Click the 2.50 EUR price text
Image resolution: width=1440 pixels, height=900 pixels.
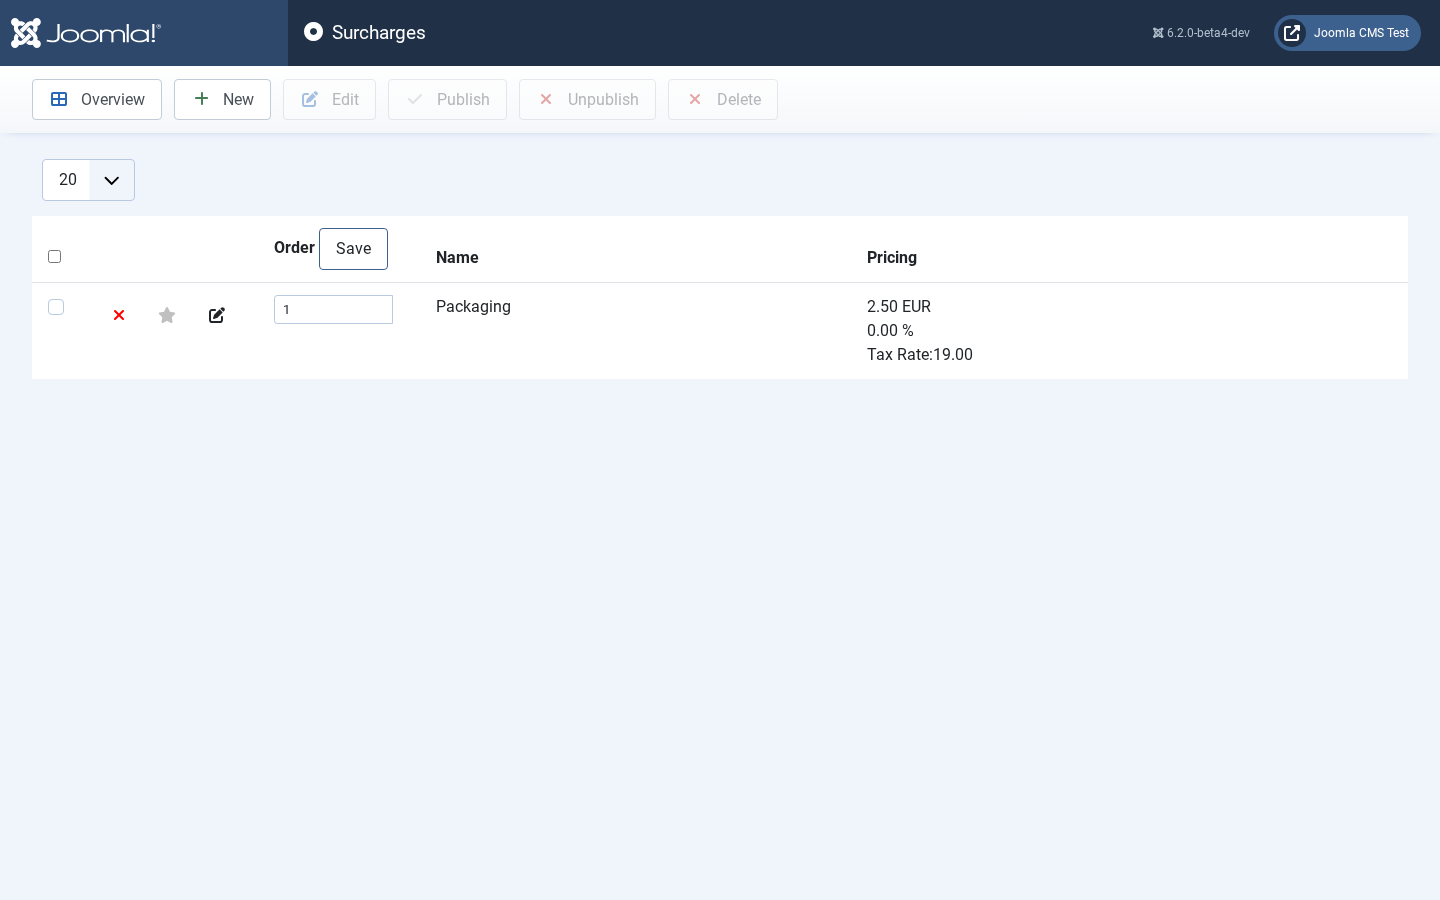(899, 306)
